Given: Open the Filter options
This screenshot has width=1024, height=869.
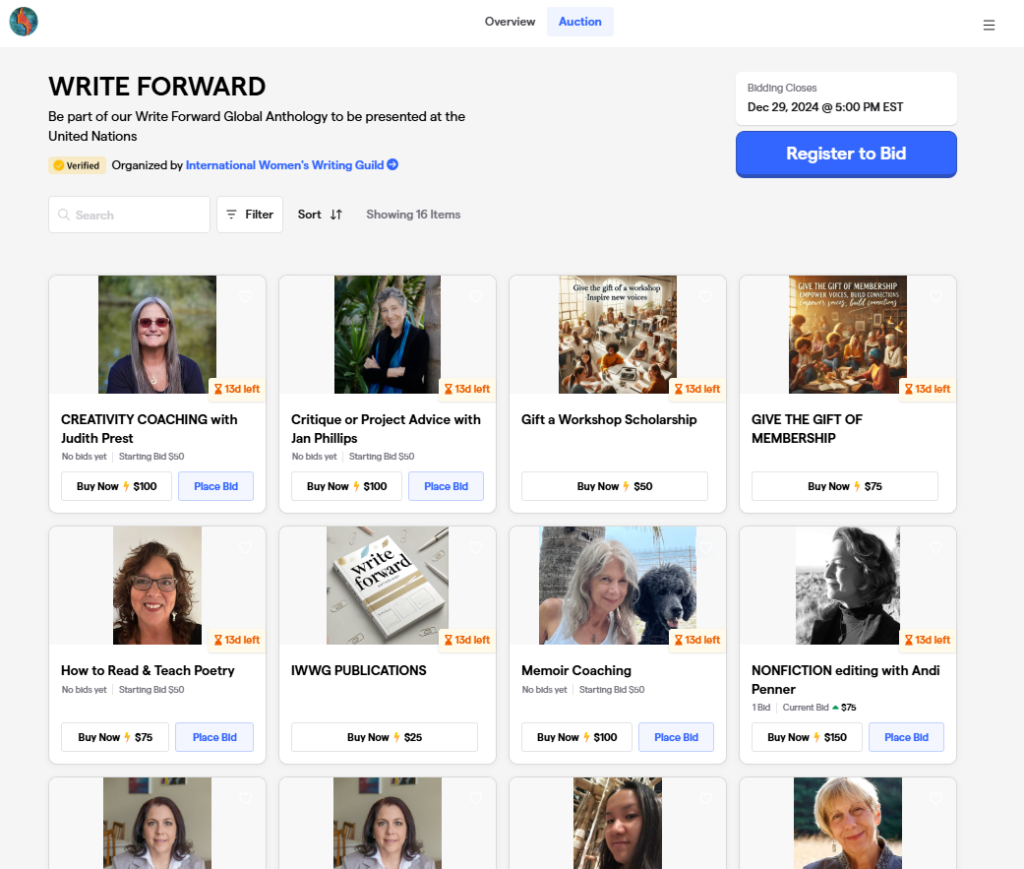Looking at the screenshot, I should (250, 215).
